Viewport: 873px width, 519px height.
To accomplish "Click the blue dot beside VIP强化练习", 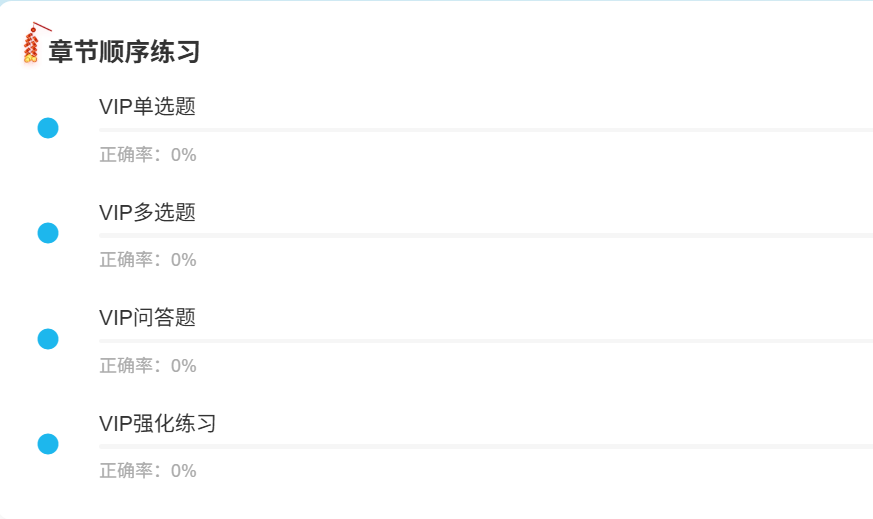I will point(48,444).
